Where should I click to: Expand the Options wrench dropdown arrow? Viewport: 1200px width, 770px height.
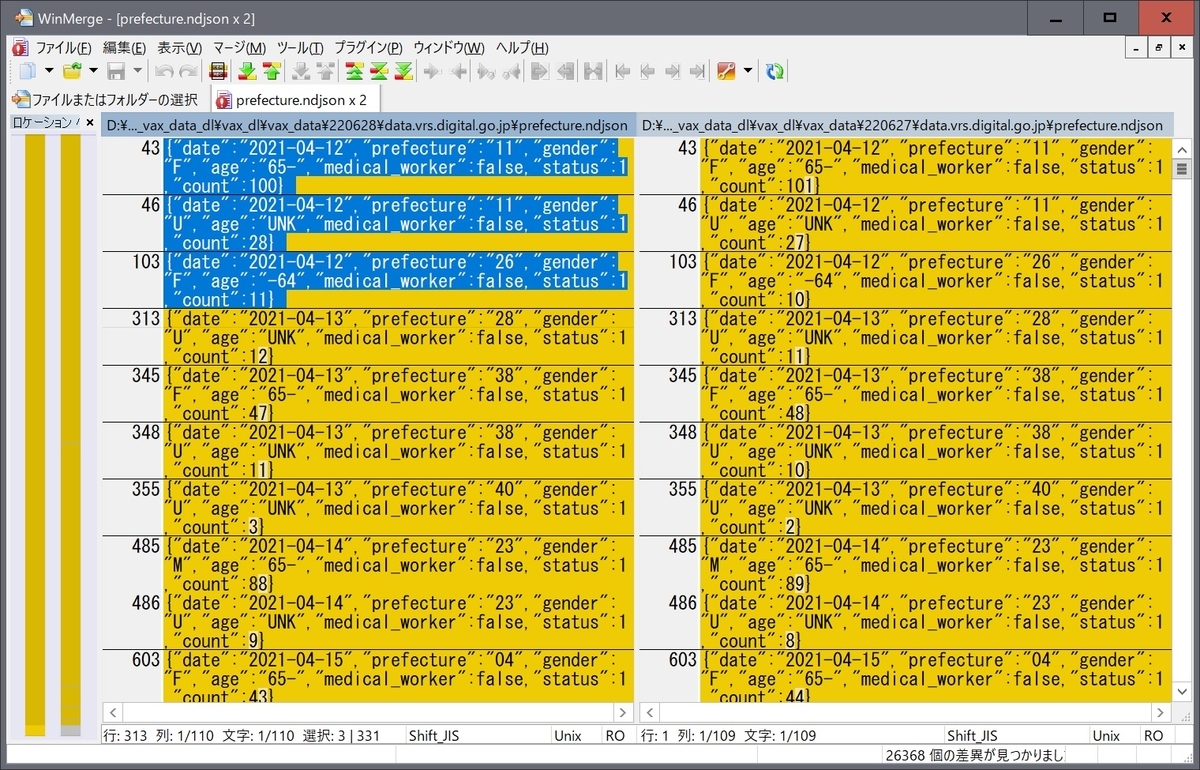pyautogui.click(x=747, y=71)
